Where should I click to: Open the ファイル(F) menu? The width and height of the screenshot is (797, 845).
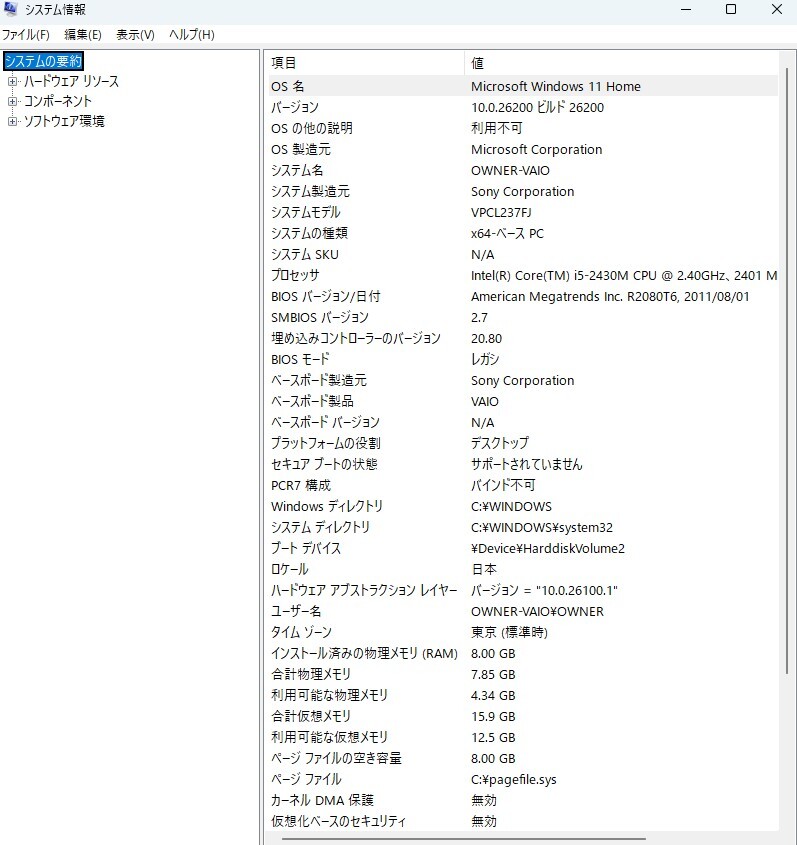coord(25,35)
